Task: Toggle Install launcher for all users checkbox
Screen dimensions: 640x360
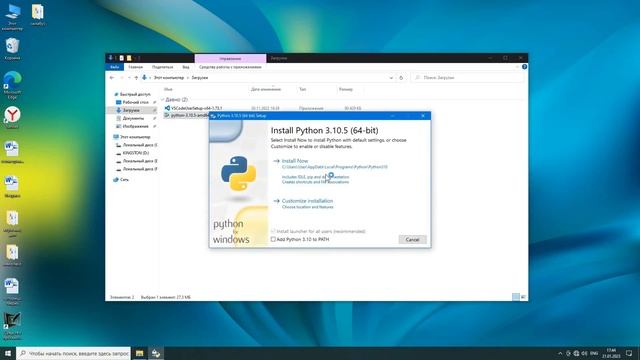Action: pos(273,231)
